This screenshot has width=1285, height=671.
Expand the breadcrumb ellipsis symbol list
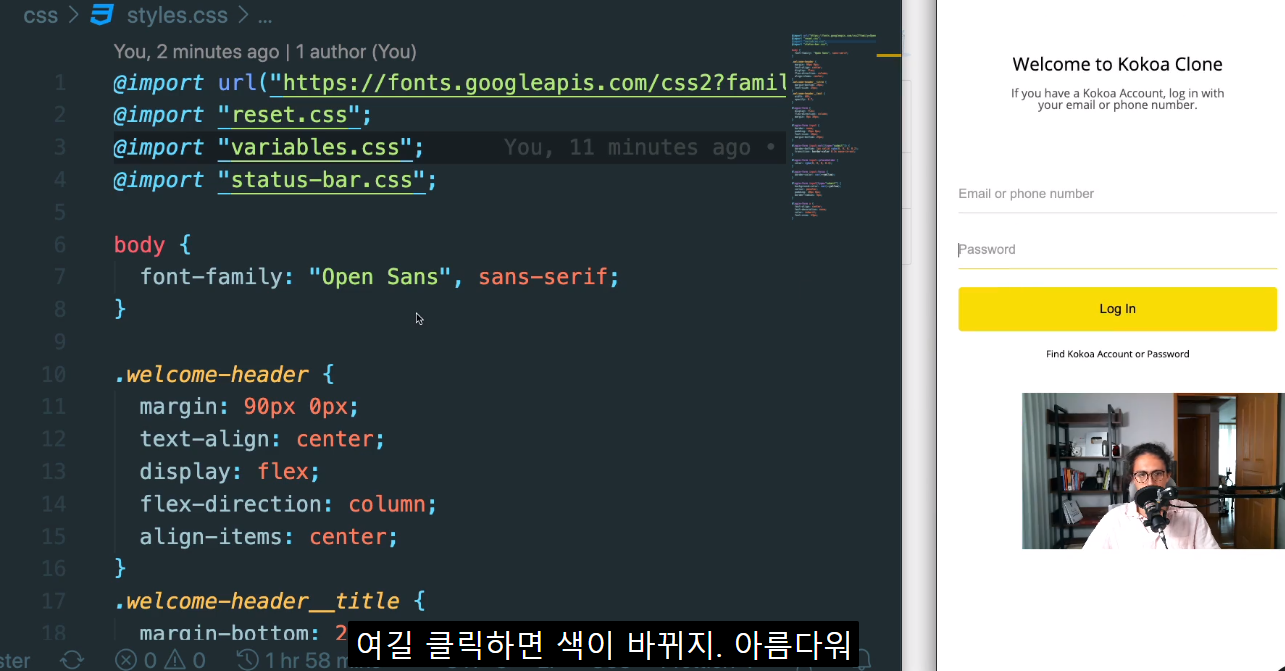click(265, 17)
